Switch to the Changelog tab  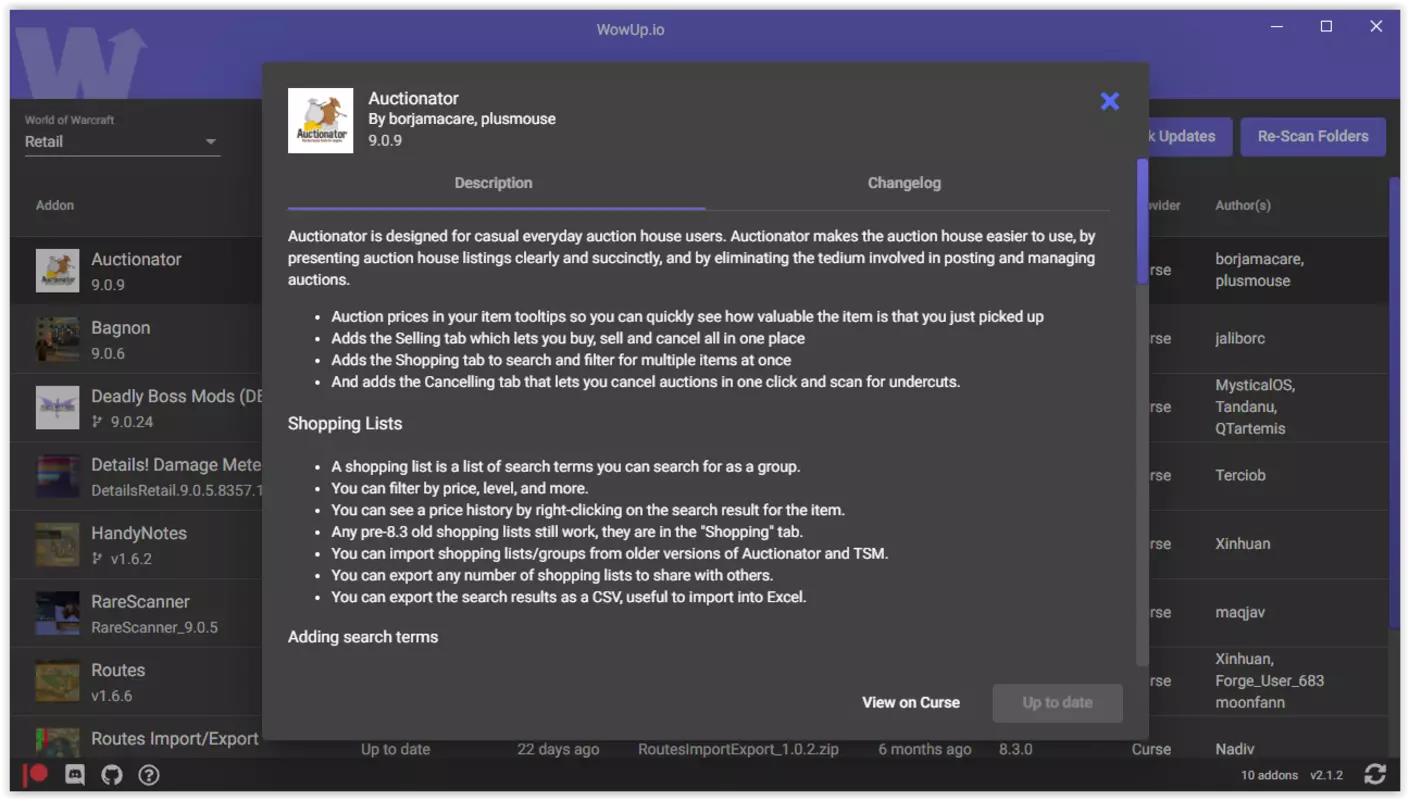(x=904, y=183)
